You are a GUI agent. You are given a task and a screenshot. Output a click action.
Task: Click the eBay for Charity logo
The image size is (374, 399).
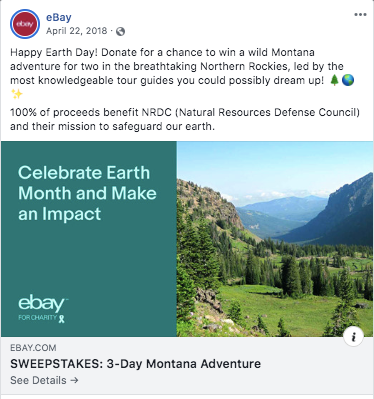[x=43, y=308]
